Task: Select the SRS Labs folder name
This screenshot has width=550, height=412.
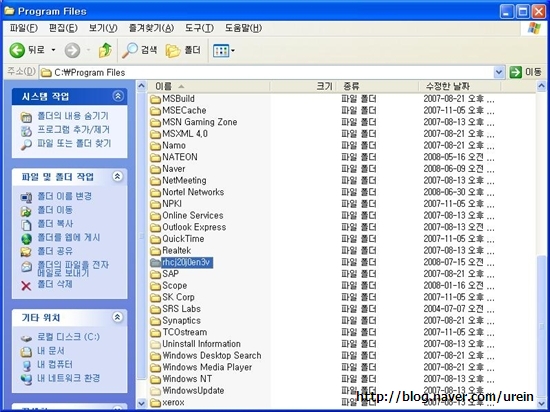Action: coord(181,309)
